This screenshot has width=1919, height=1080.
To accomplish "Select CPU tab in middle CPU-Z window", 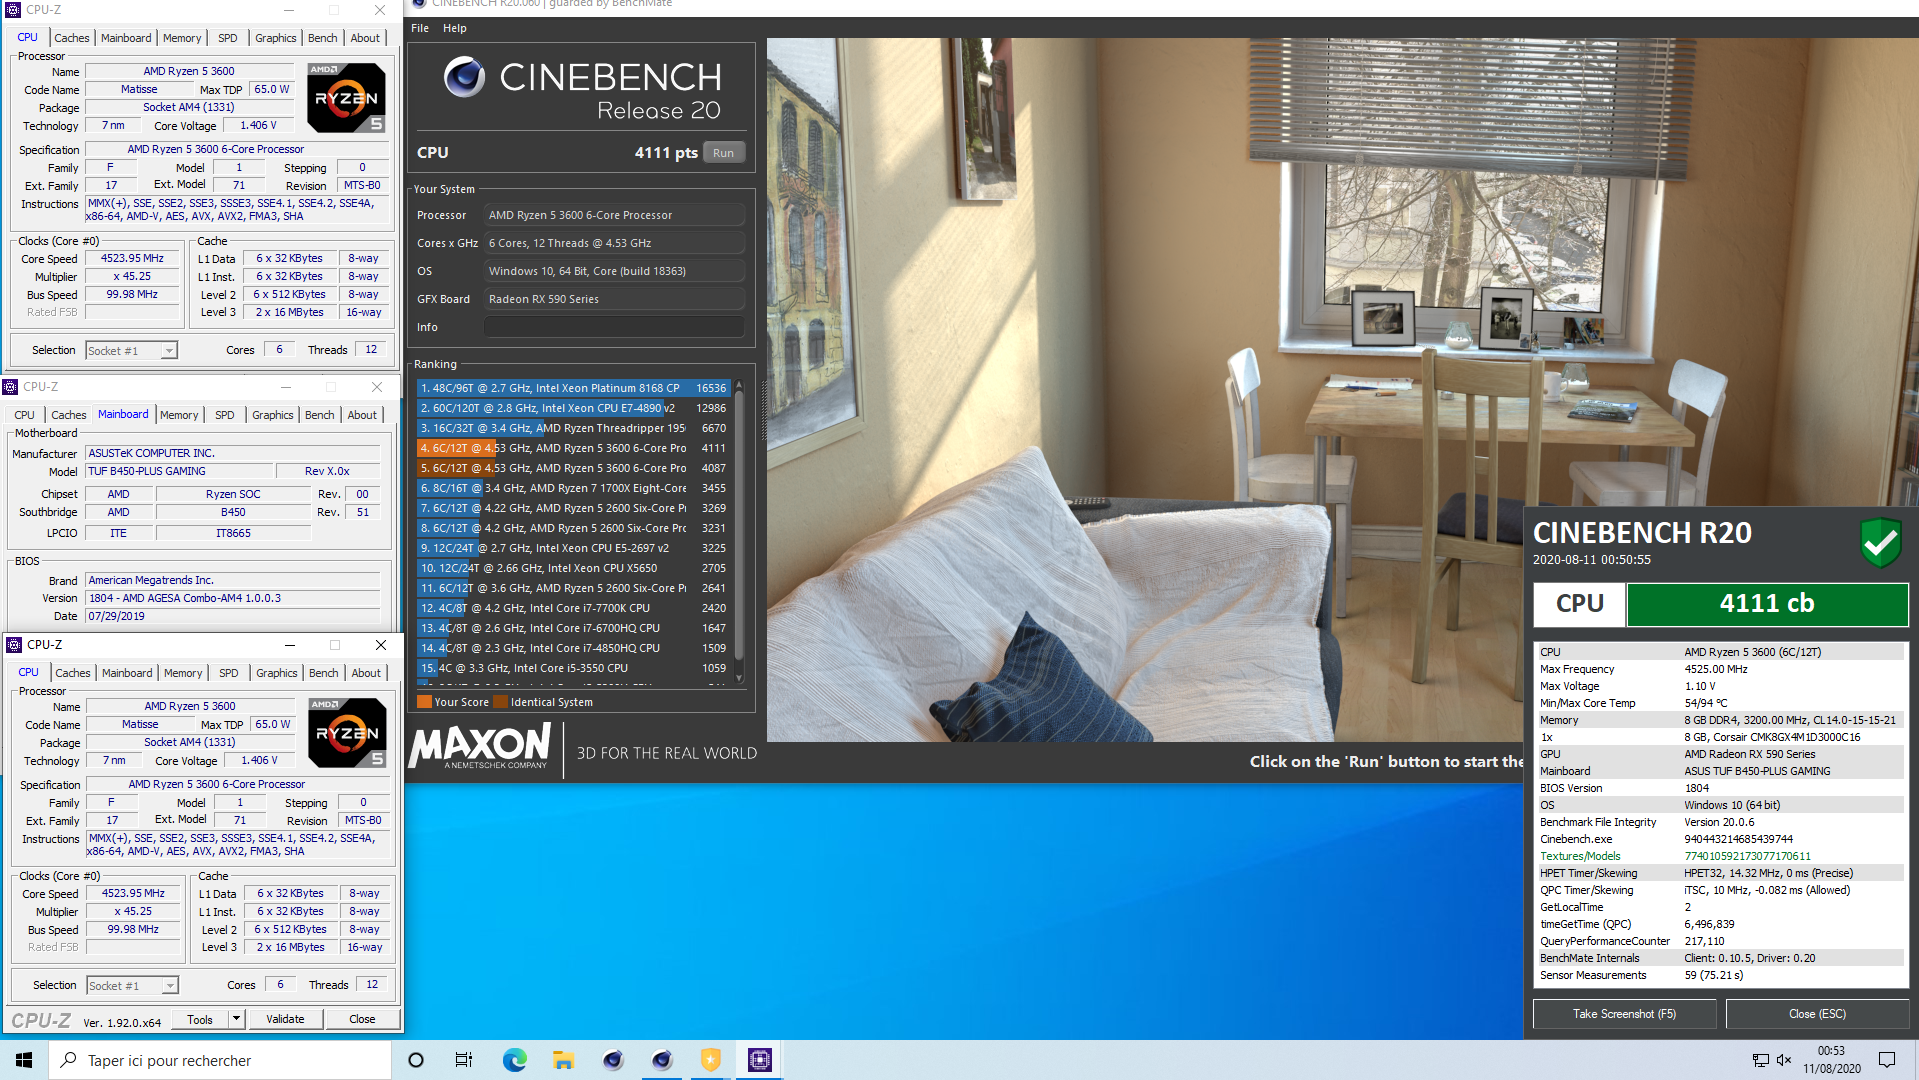I will (x=24, y=415).
